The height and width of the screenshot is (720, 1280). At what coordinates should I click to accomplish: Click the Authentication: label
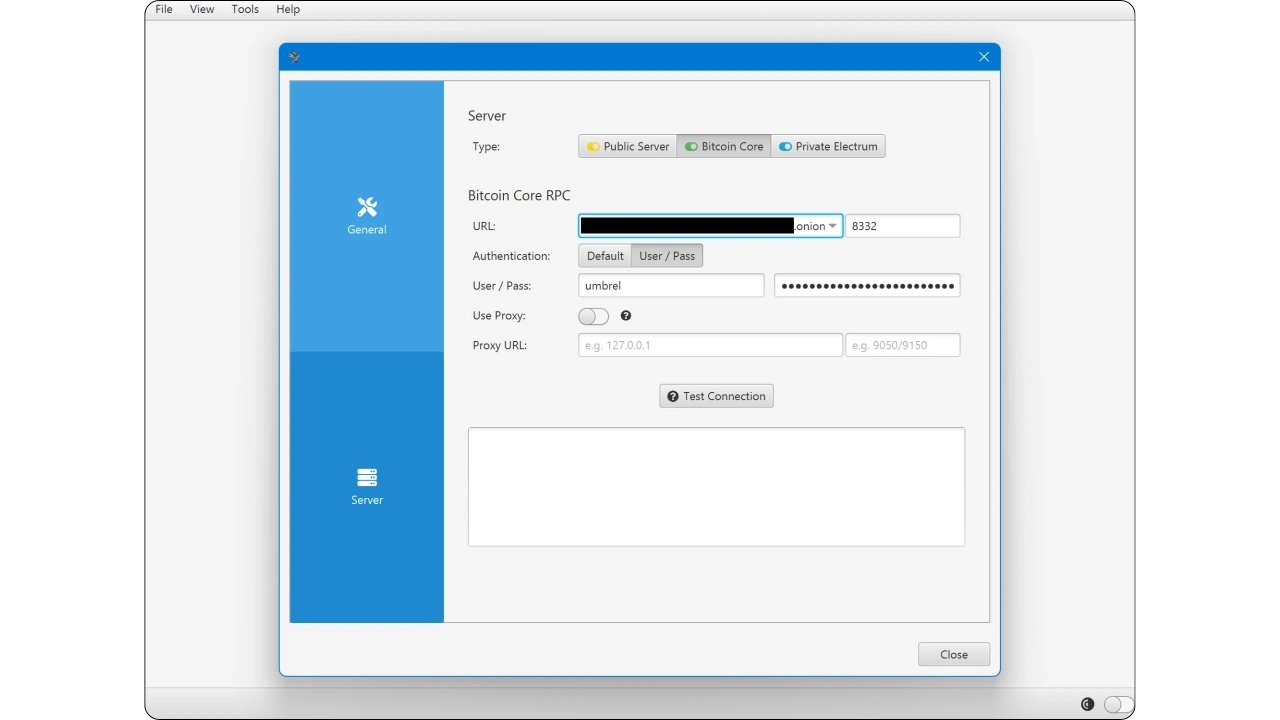click(511, 256)
